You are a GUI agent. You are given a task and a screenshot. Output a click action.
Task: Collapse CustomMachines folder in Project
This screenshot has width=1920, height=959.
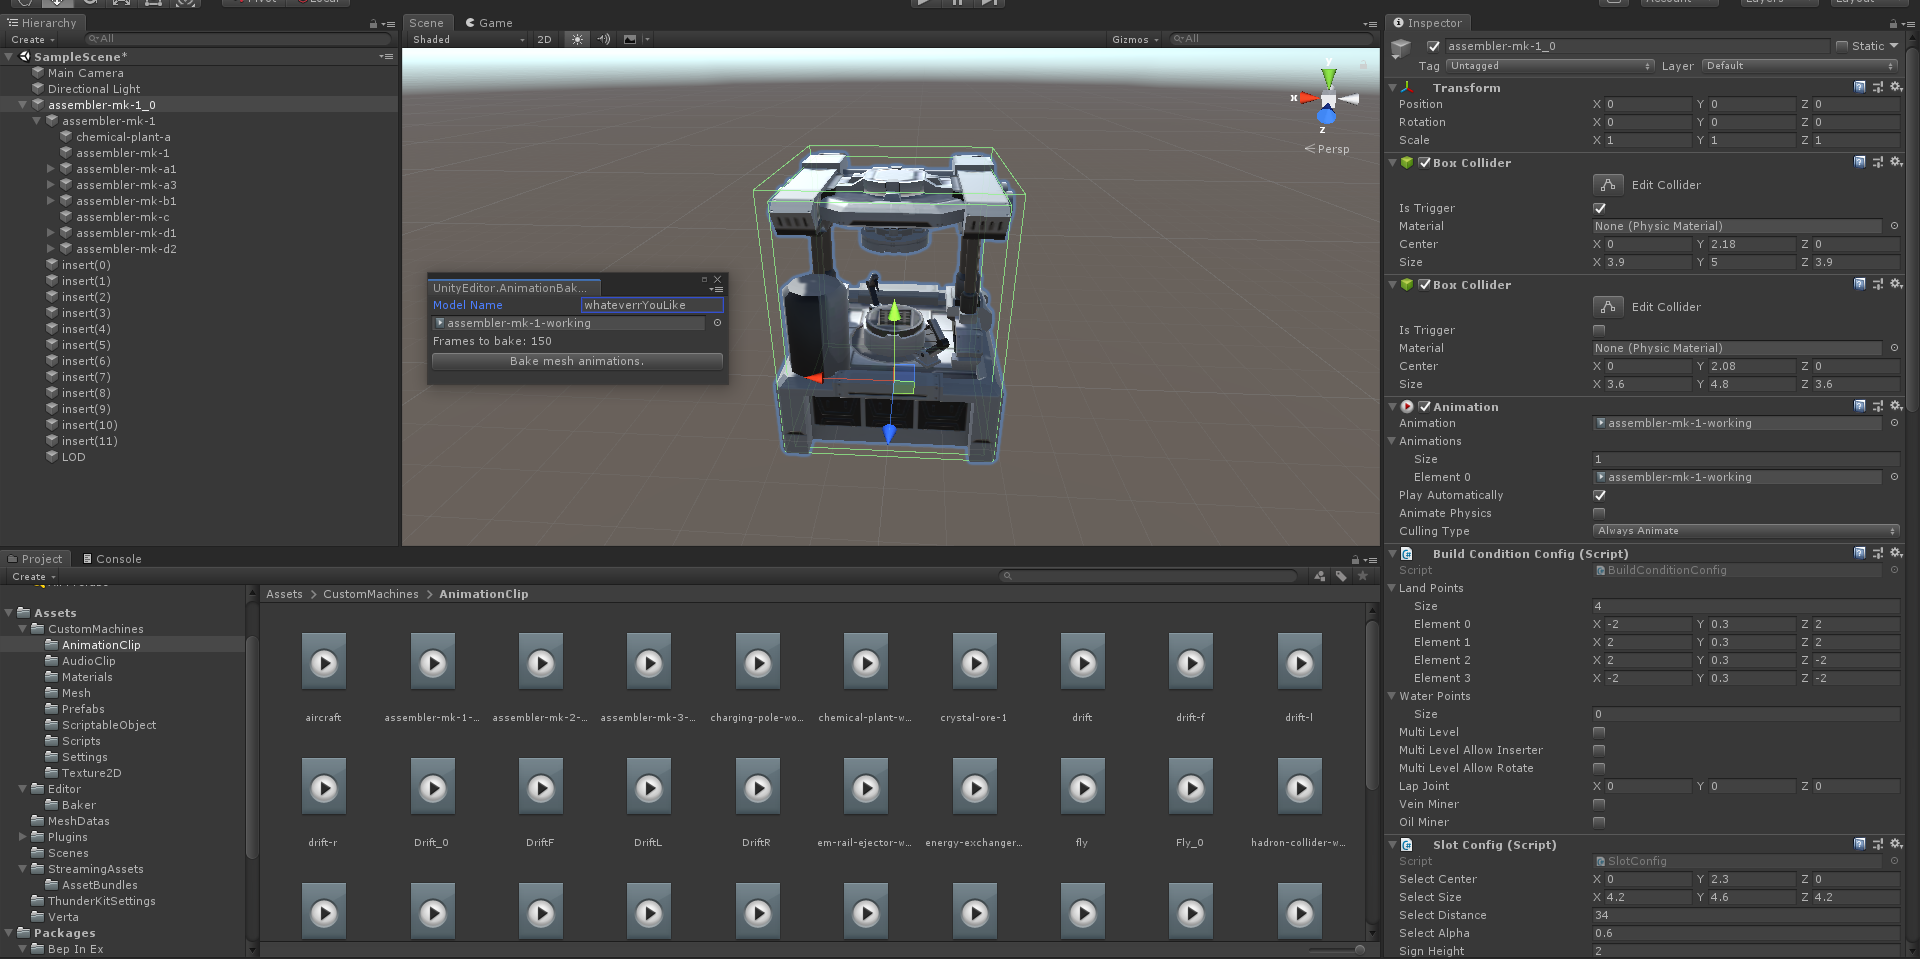pyautogui.click(x=23, y=629)
